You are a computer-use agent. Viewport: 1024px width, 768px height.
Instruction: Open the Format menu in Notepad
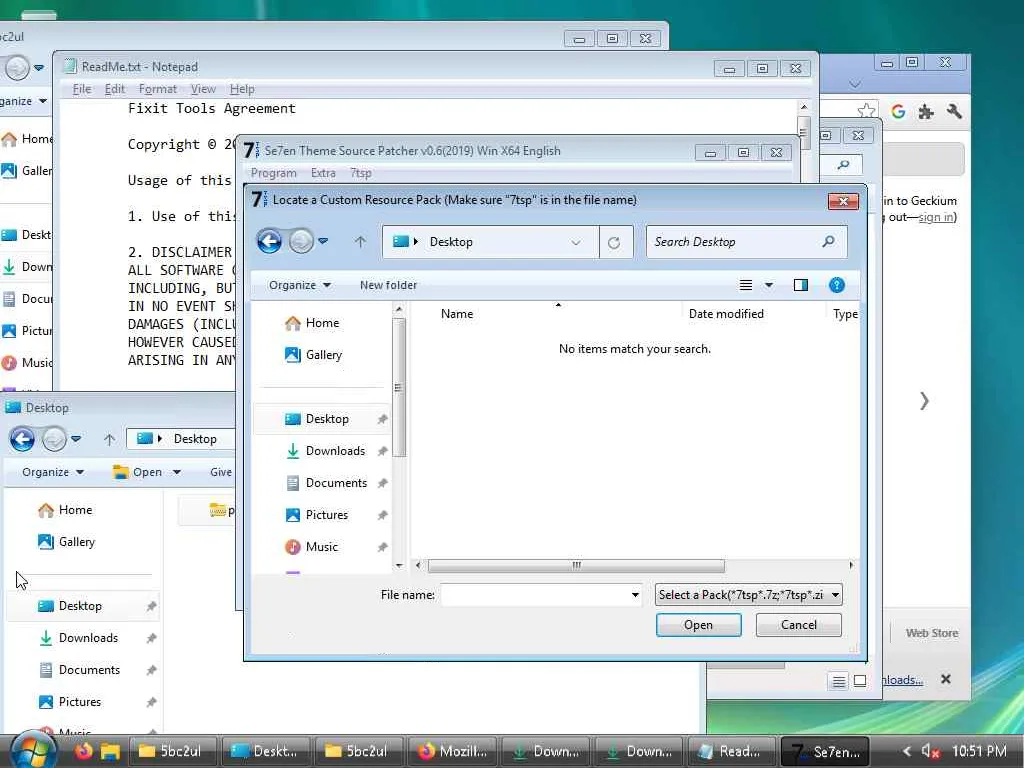coord(157,89)
